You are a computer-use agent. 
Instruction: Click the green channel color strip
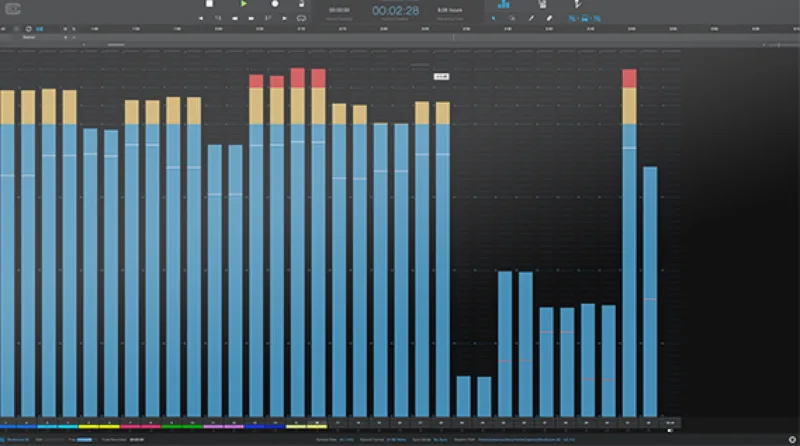[x=182, y=427]
